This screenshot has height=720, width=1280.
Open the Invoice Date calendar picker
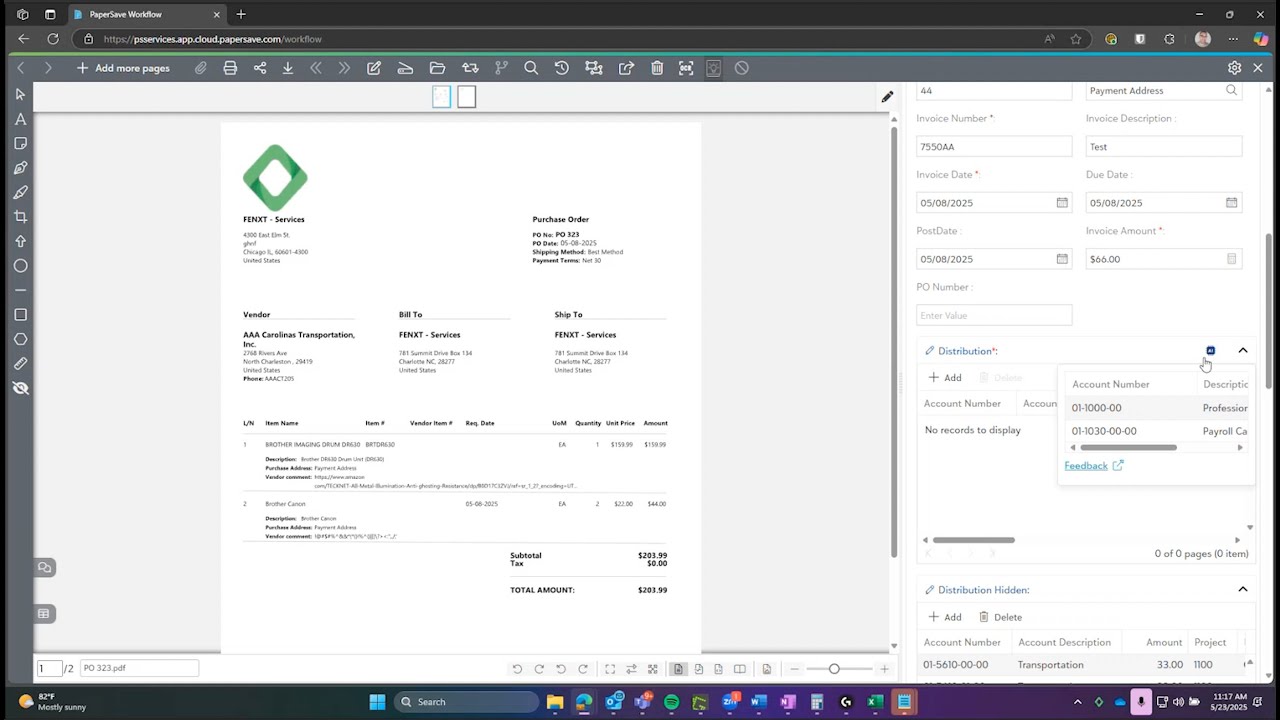pos(1062,203)
